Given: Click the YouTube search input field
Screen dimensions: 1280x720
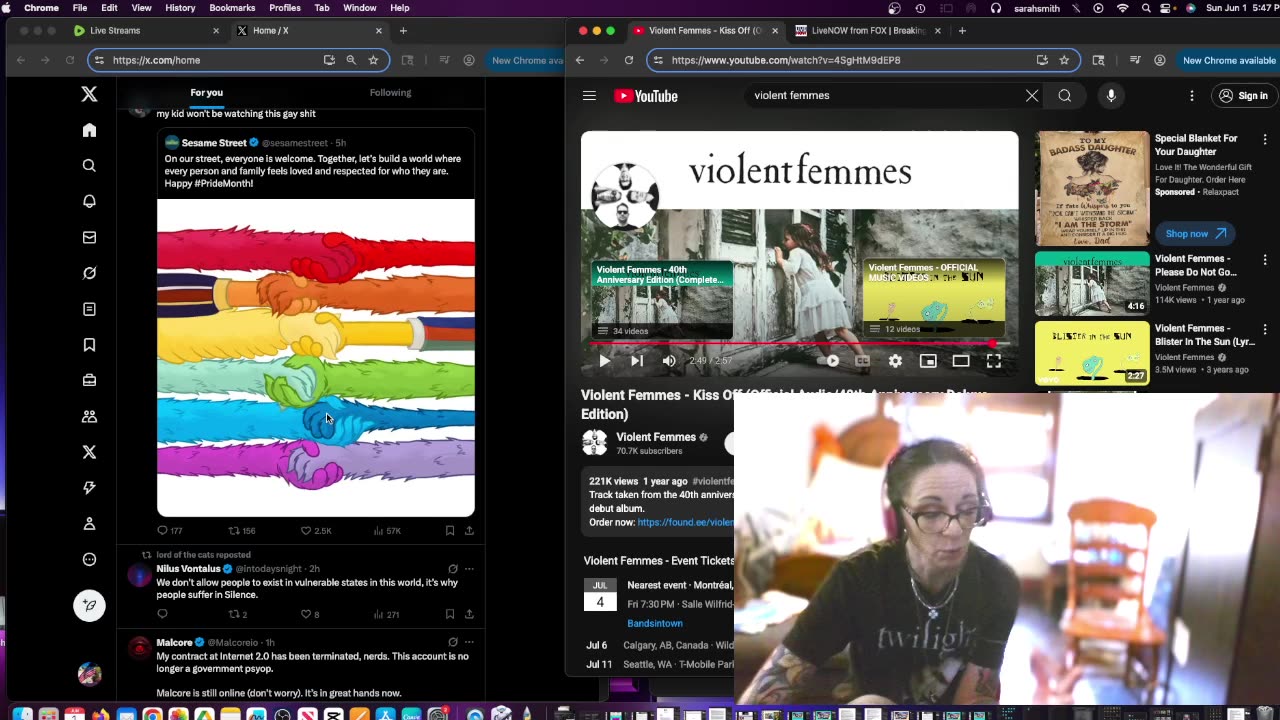Looking at the screenshot, I should [x=884, y=96].
